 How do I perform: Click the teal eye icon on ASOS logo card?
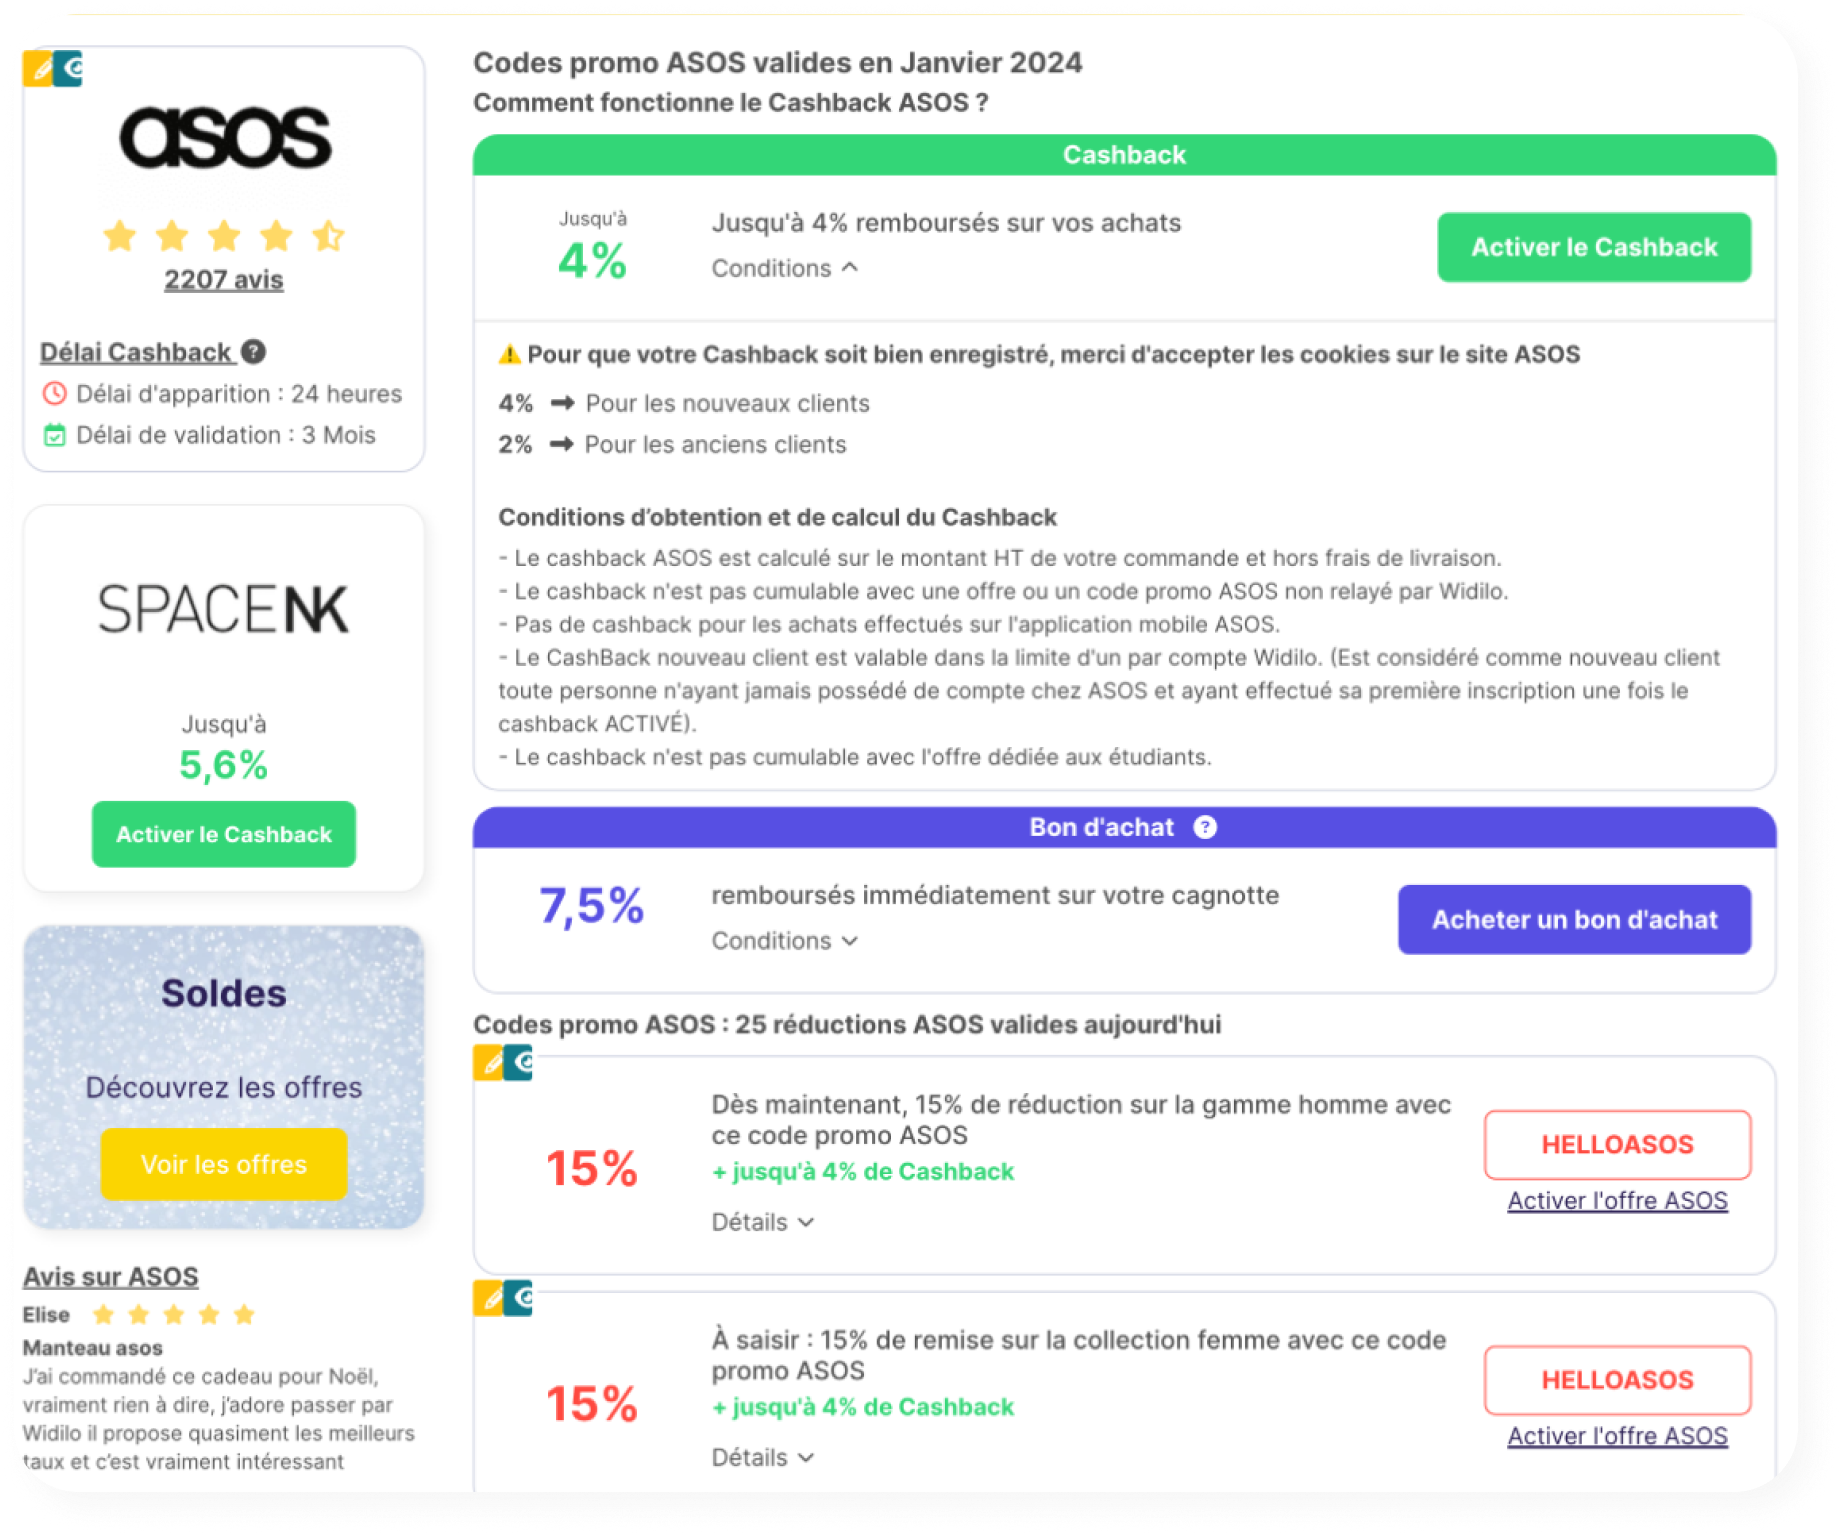[x=68, y=69]
